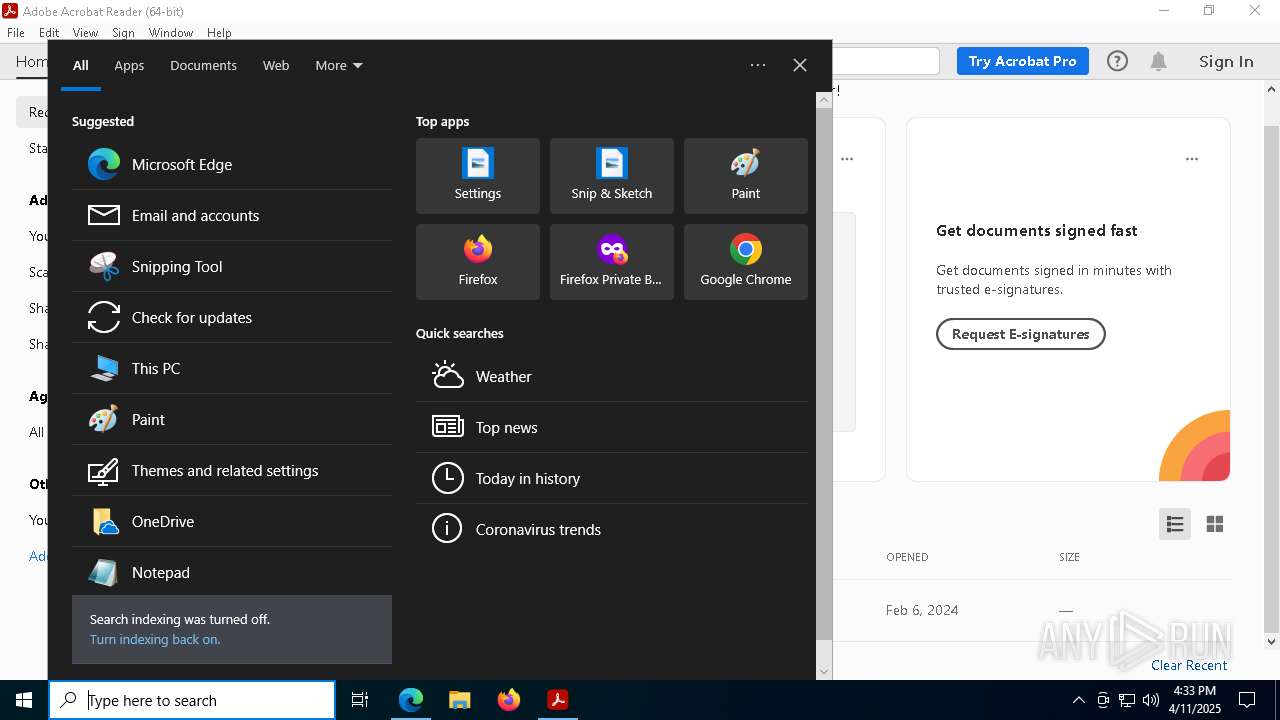Select the Documents search tab
The width and height of the screenshot is (1280, 720).
coord(203,65)
